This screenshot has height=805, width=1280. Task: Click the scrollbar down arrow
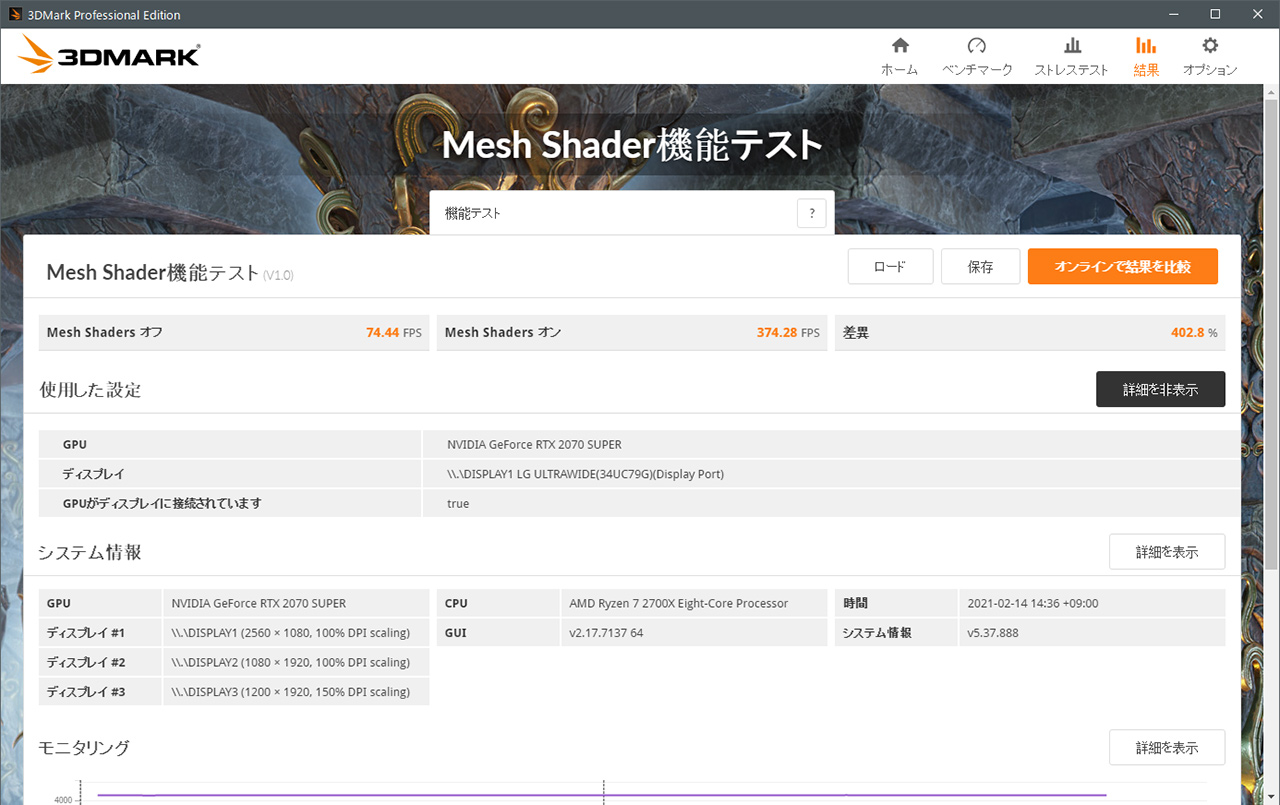click(x=1271, y=797)
